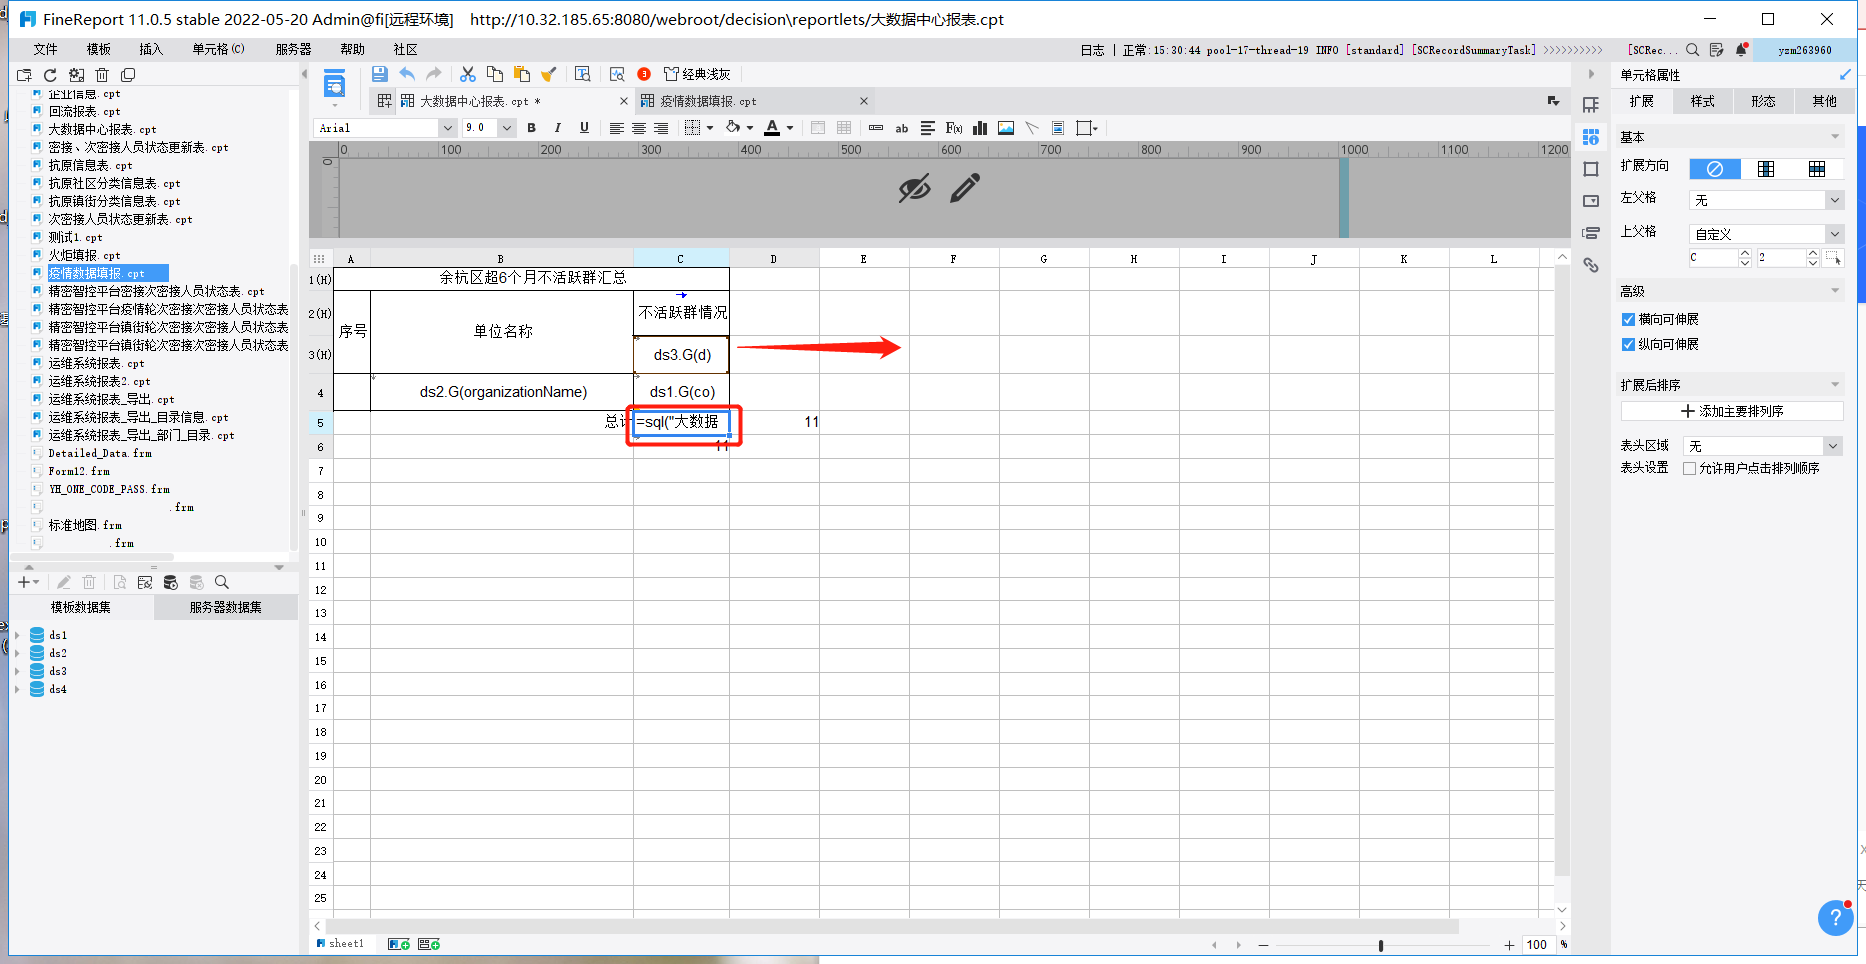
Task: Insert a formula with the F(x) icon
Action: pos(954,128)
